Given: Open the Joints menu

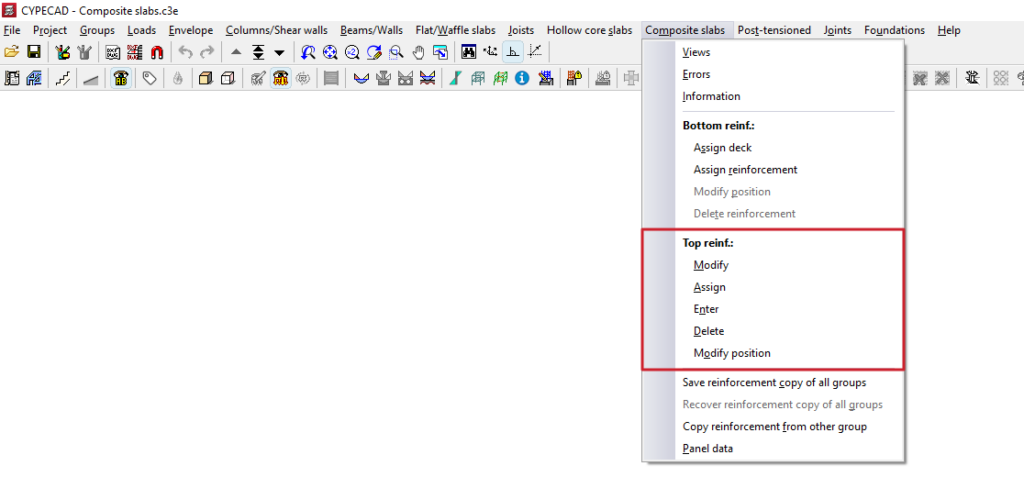Looking at the screenshot, I should point(837,30).
